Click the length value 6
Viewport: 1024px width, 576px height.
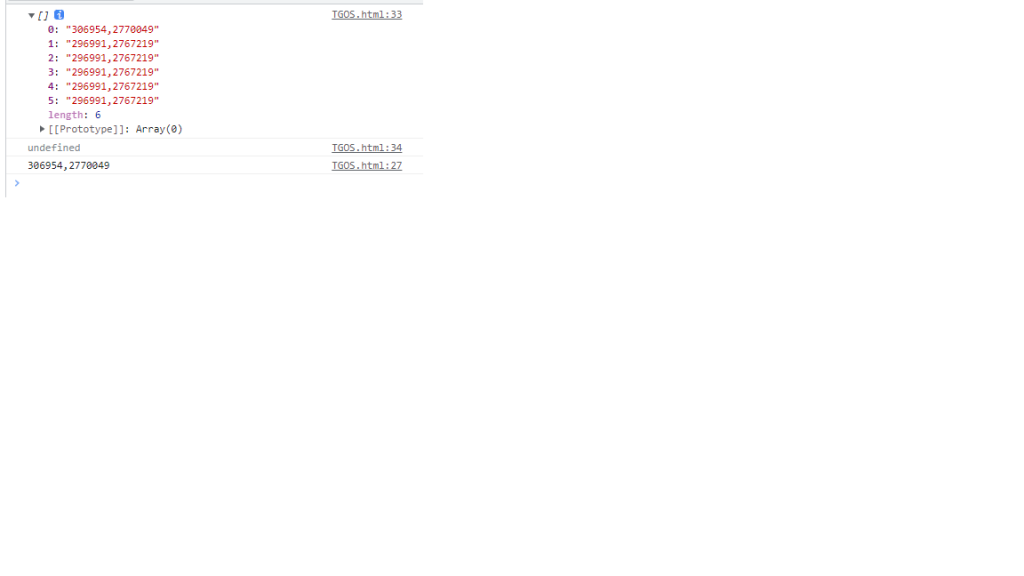tap(98, 115)
